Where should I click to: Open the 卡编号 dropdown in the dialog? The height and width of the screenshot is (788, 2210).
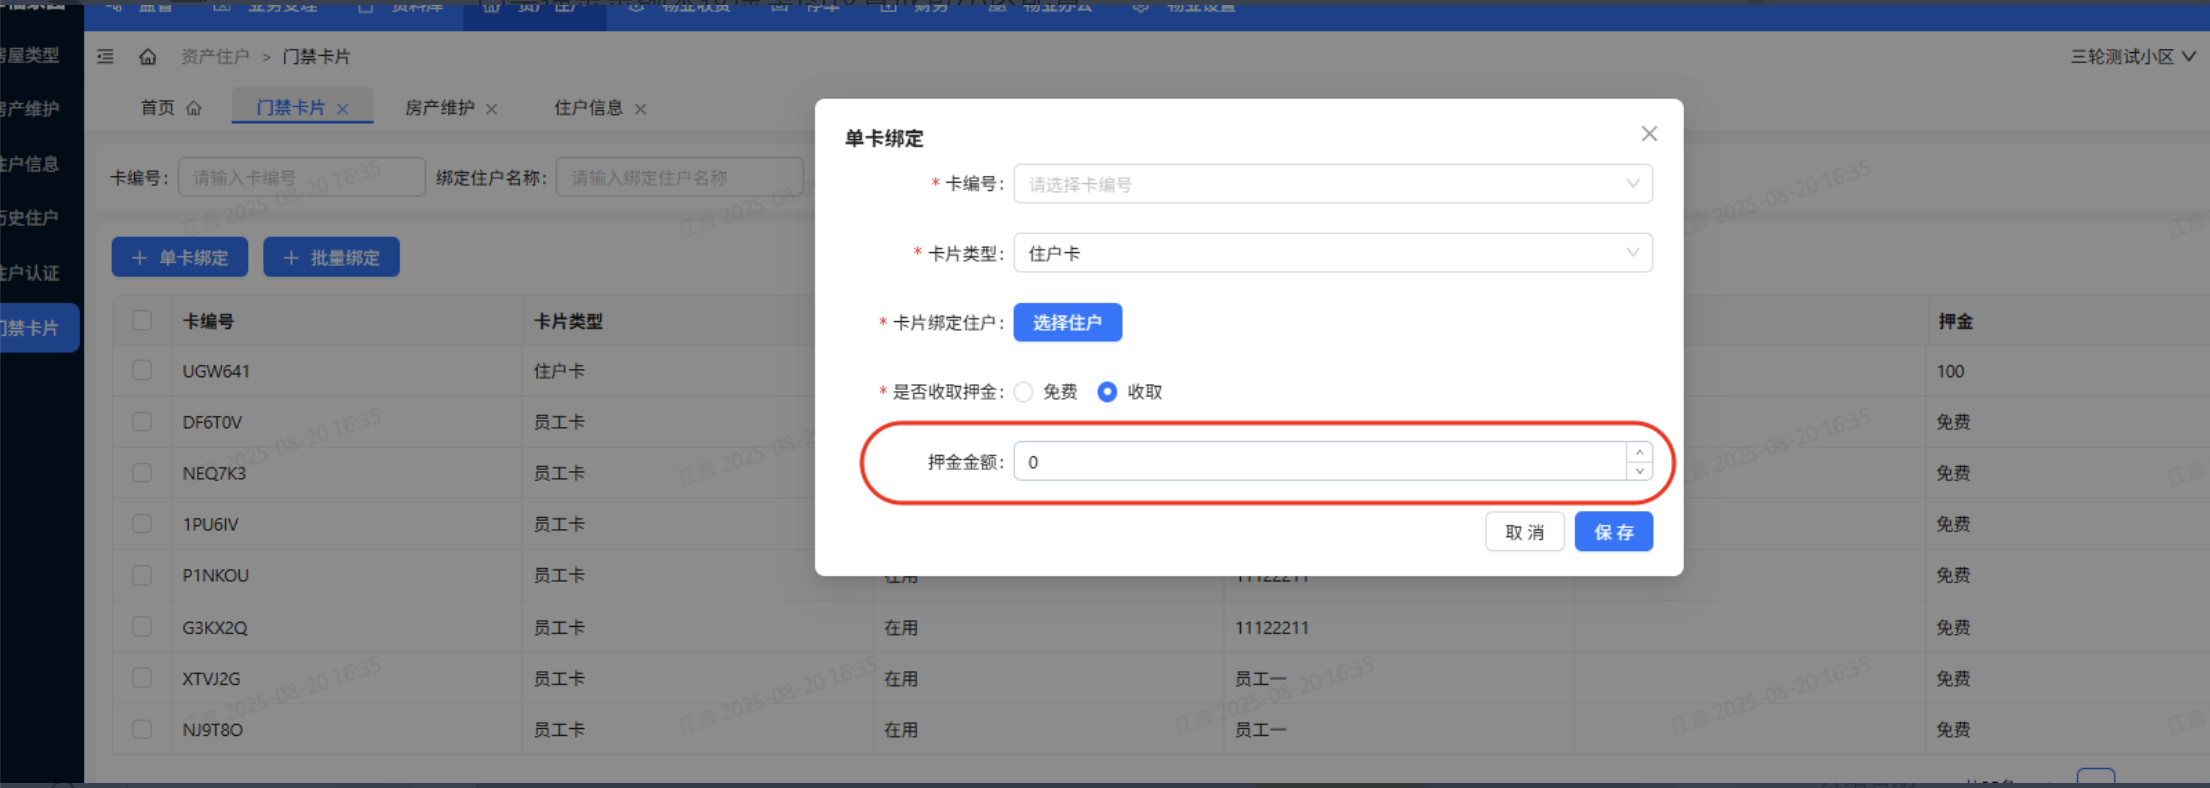pos(1333,184)
